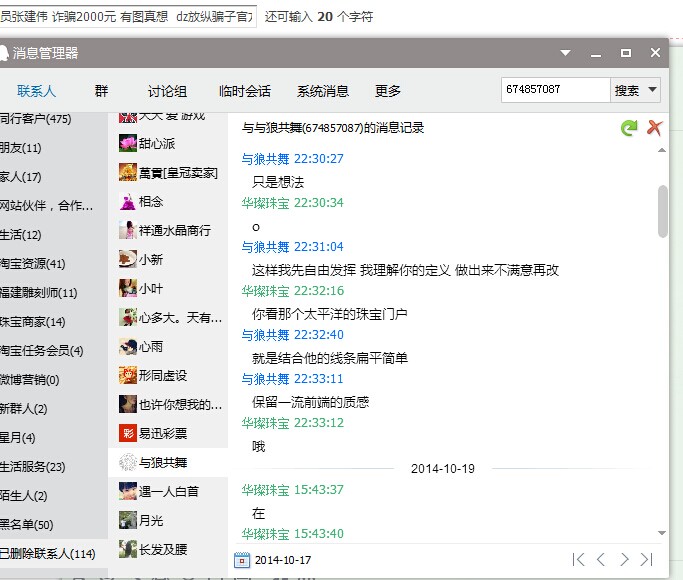Switch to the 群 tab
The image size is (683, 580).
point(101,91)
